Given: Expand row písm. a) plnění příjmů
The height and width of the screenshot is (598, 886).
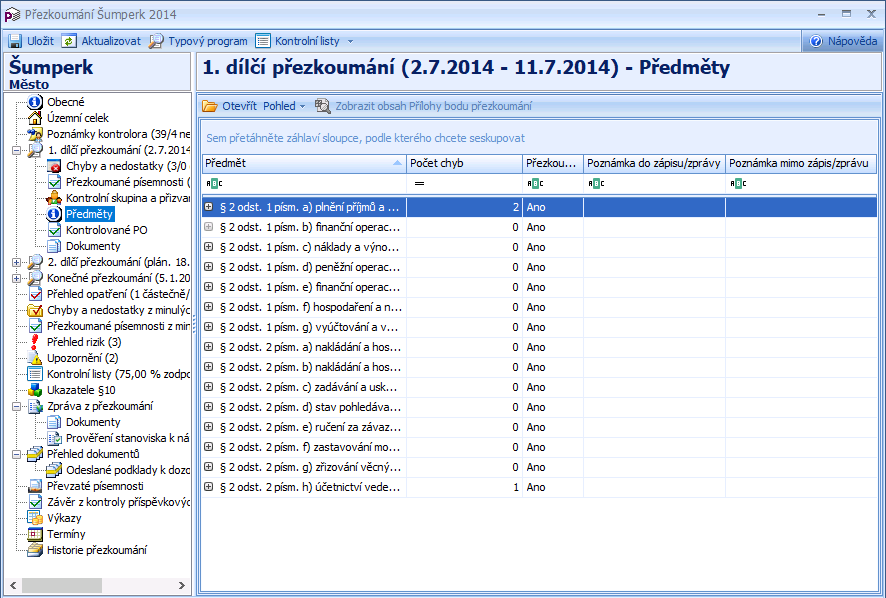Looking at the screenshot, I should [209, 207].
